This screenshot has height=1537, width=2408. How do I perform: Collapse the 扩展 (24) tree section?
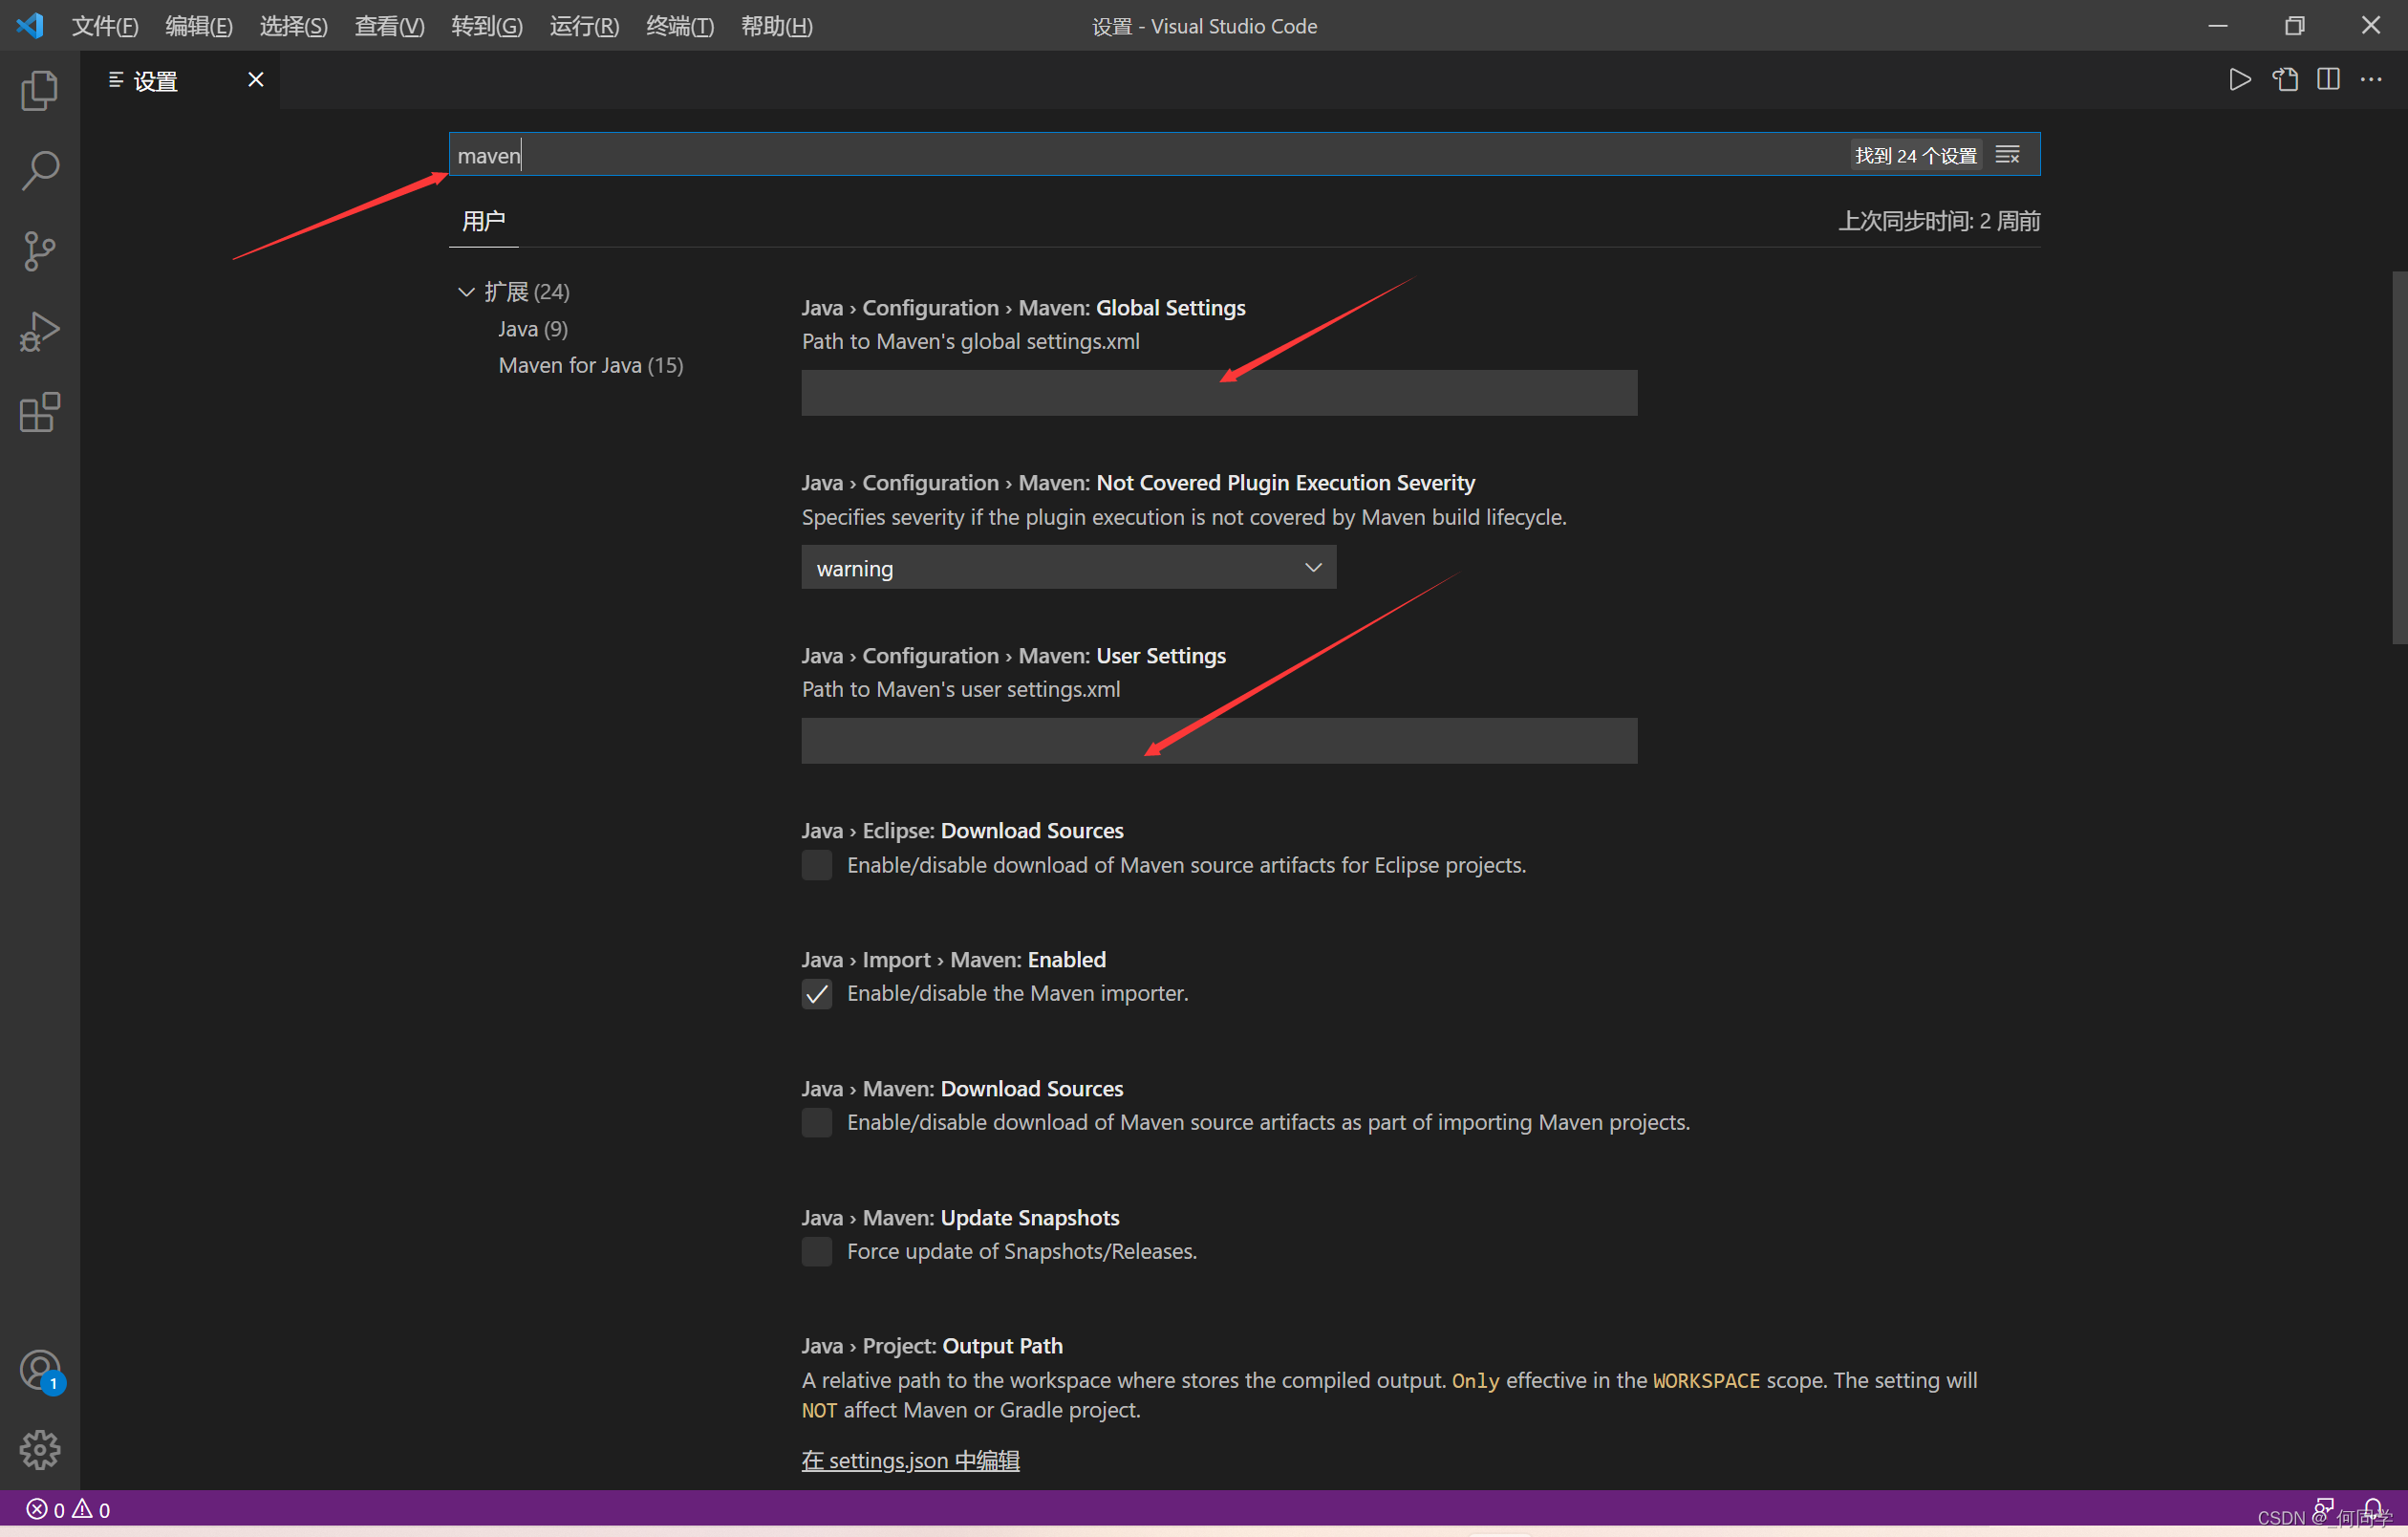466,292
